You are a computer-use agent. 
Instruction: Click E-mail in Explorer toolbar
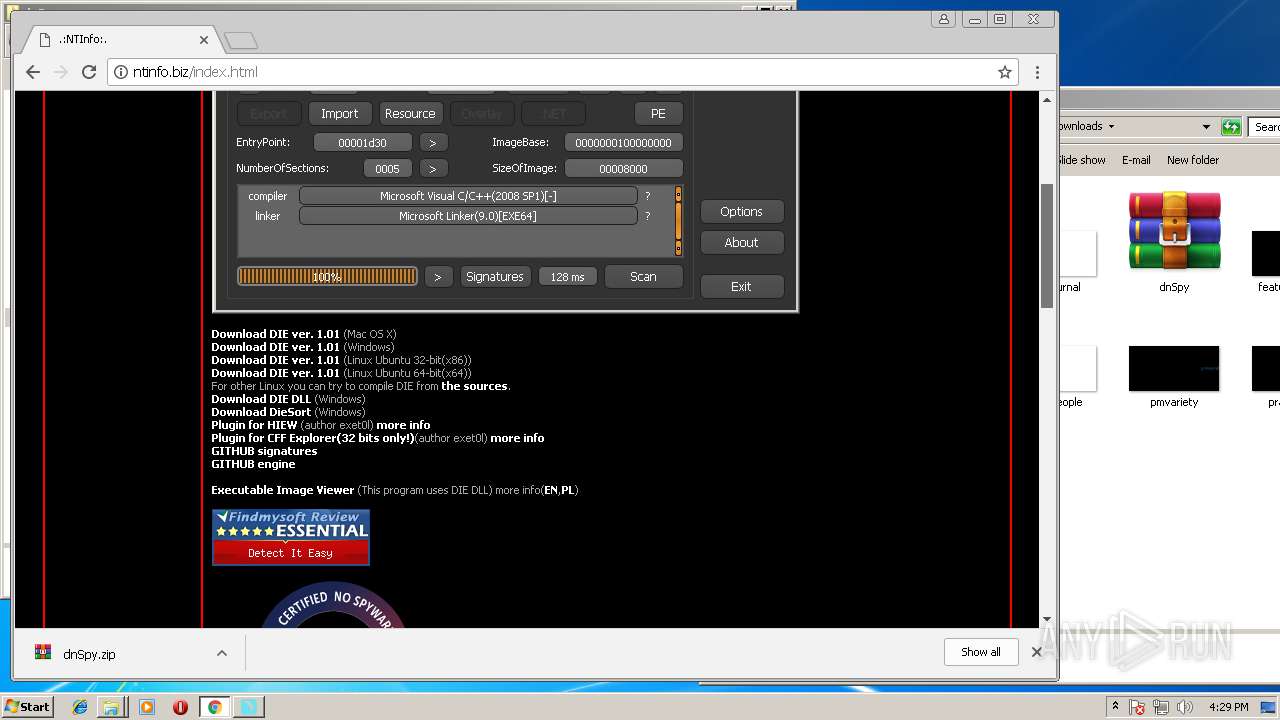point(1136,160)
